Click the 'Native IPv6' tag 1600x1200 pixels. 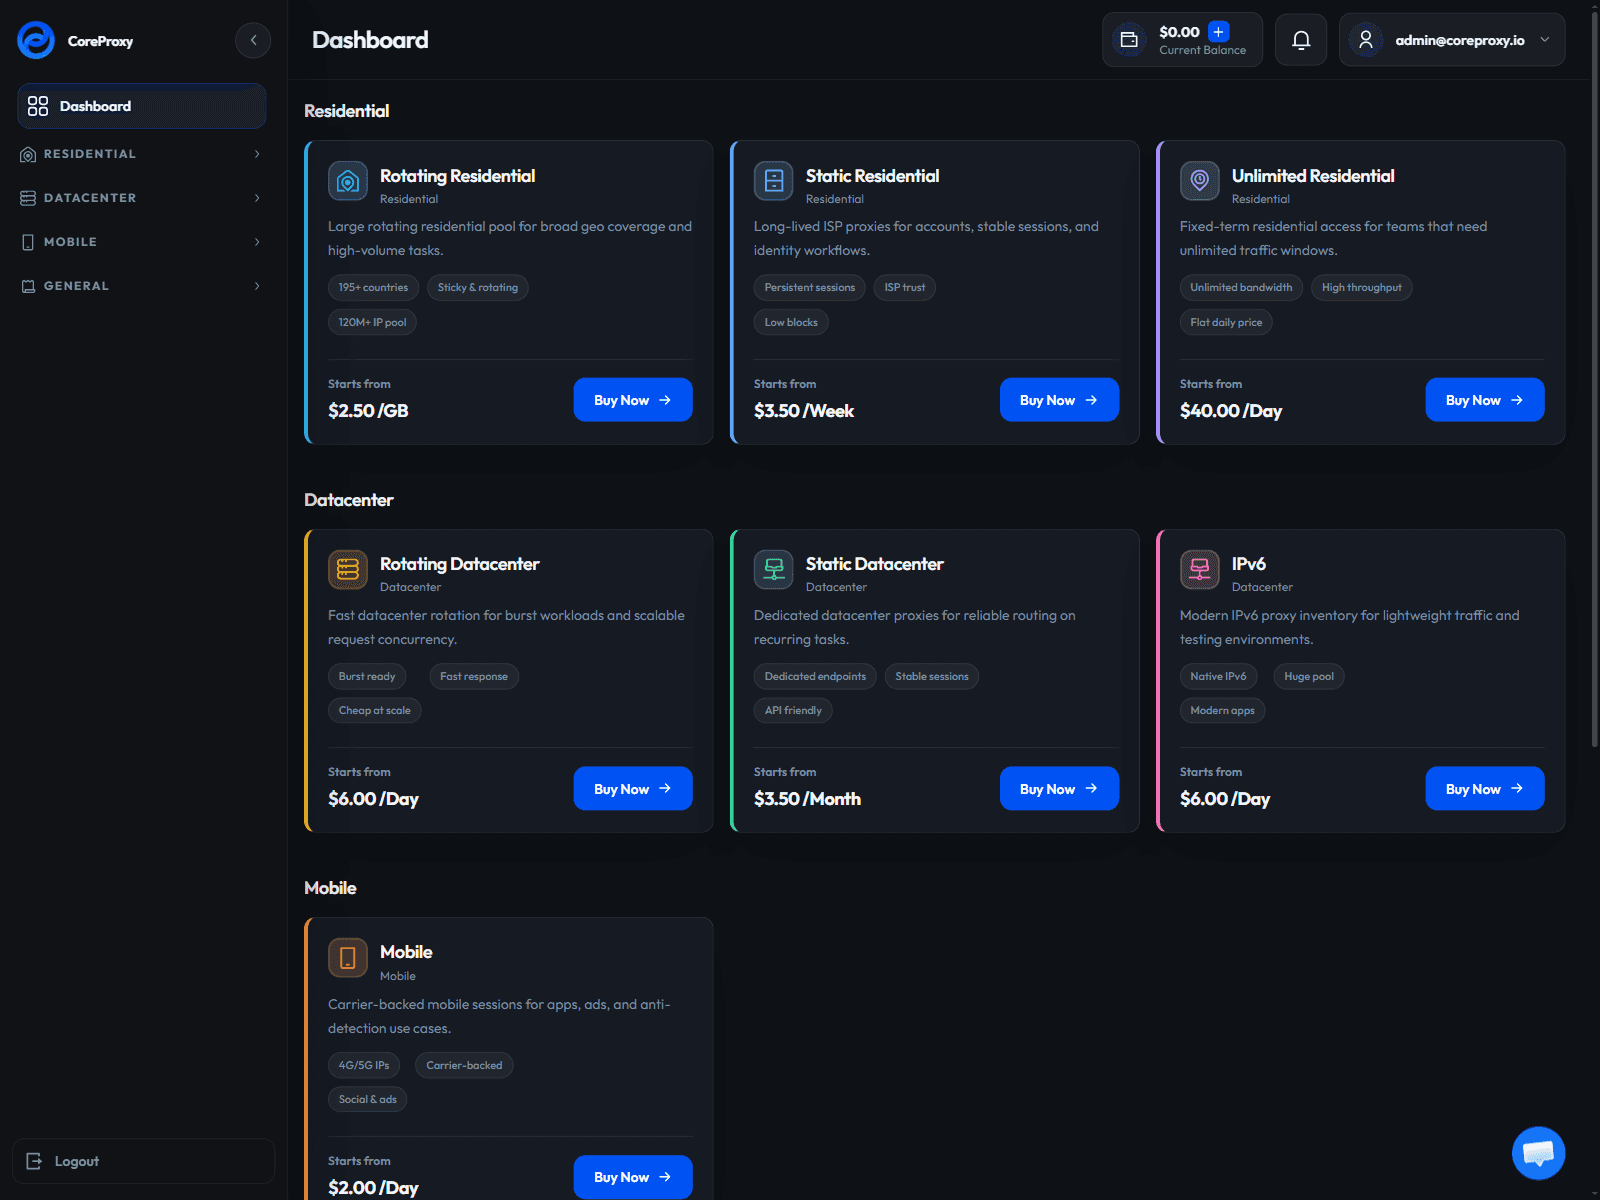point(1218,677)
